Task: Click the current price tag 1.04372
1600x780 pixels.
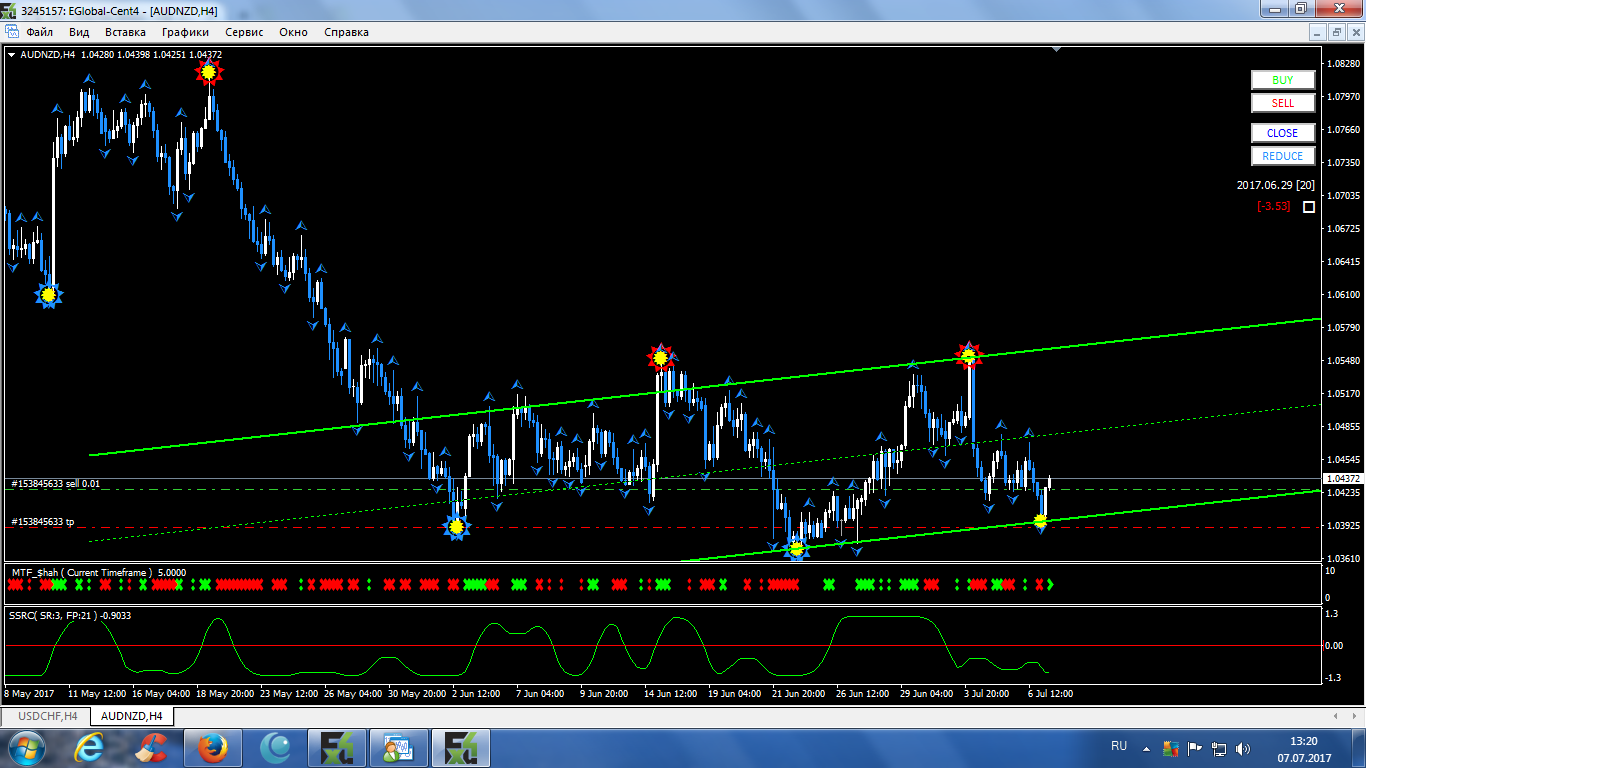Action: click(1343, 479)
